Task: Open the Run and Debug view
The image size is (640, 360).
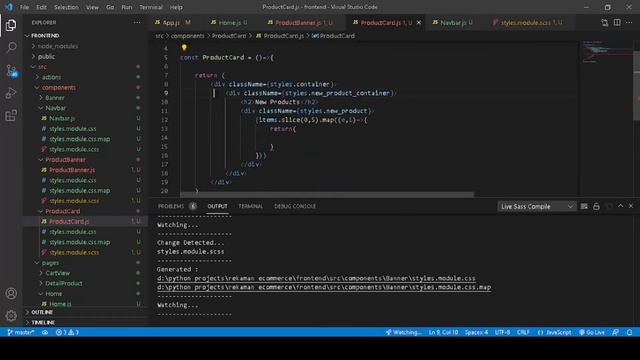Action: [11, 93]
